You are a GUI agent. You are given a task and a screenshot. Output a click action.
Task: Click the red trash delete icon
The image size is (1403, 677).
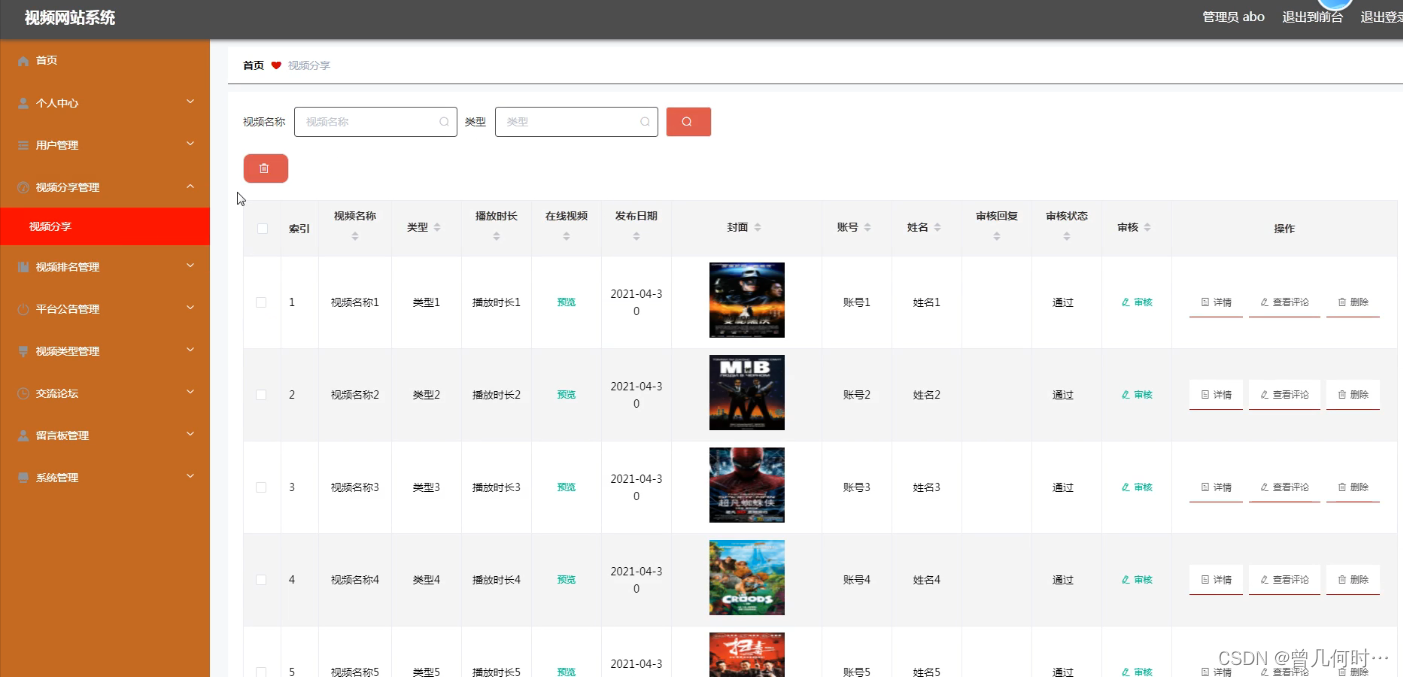(265, 168)
